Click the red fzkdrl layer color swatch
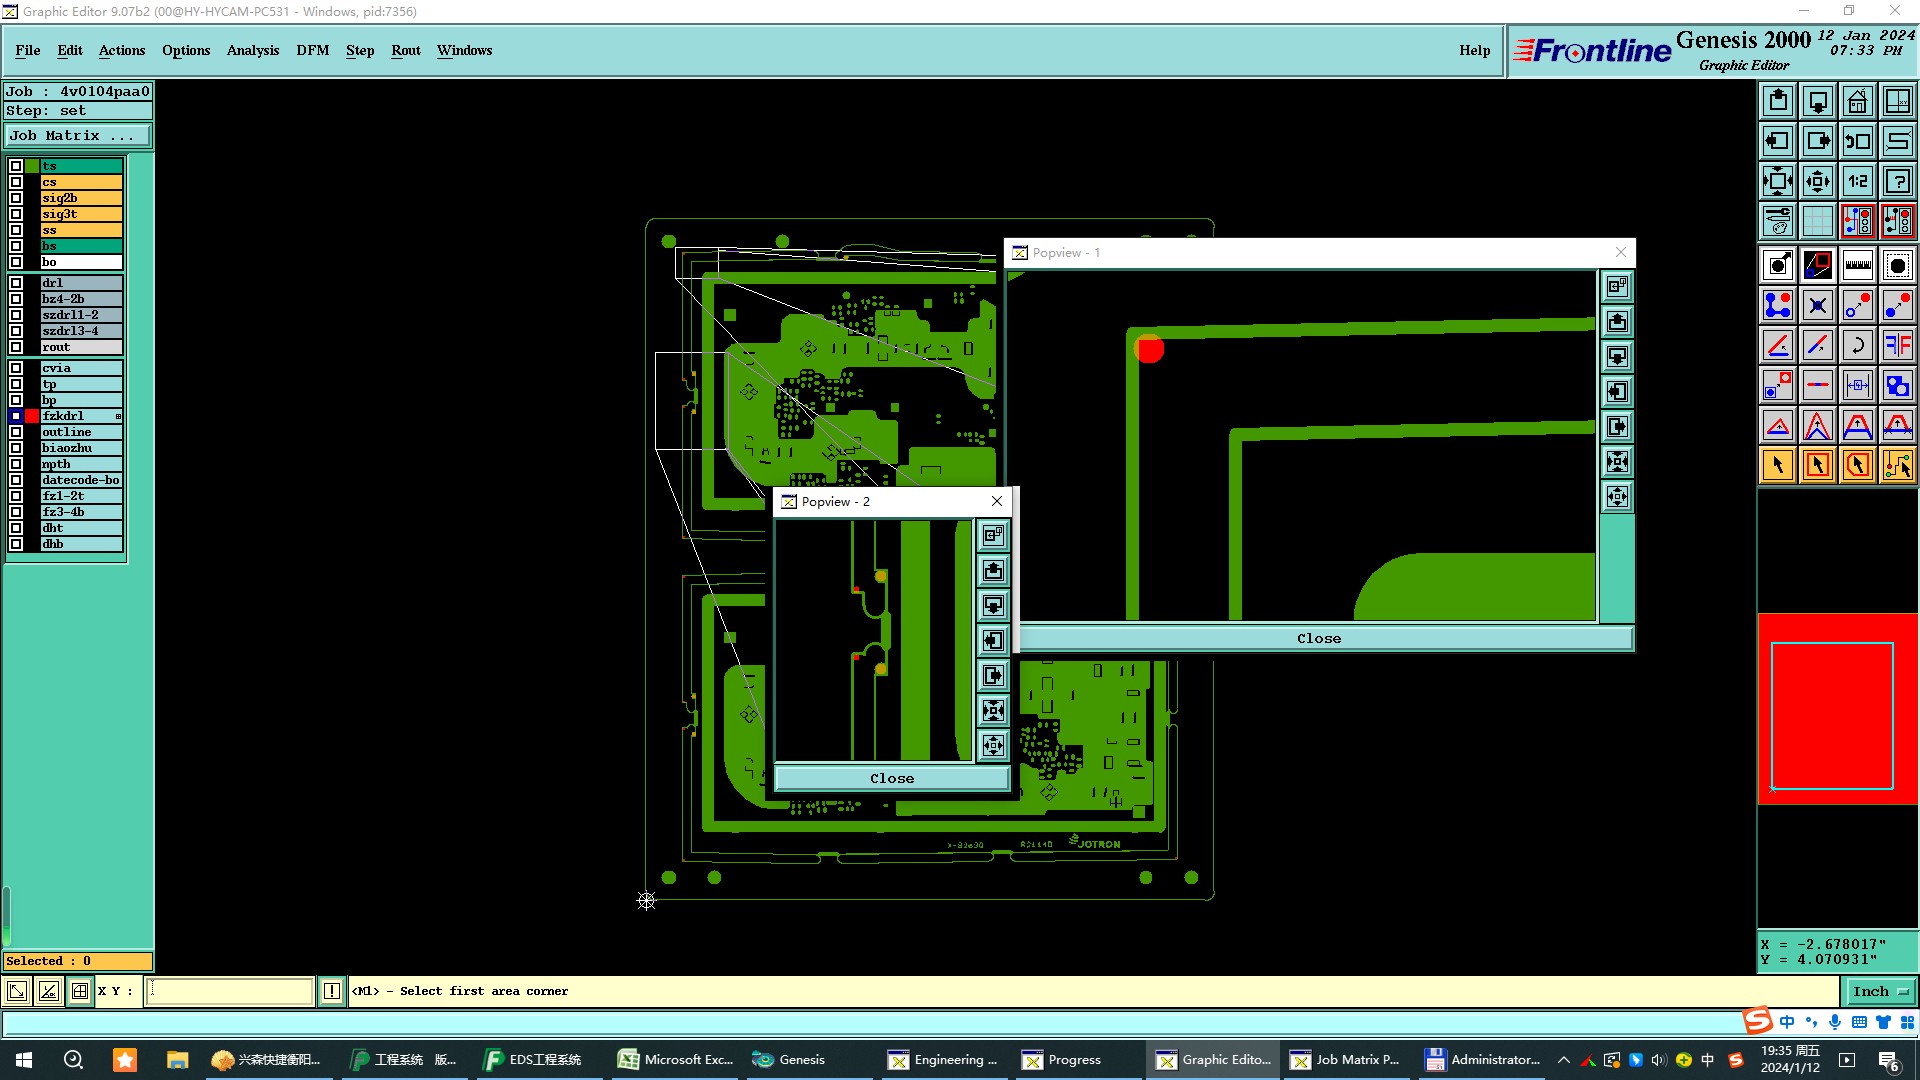 (x=33, y=416)
